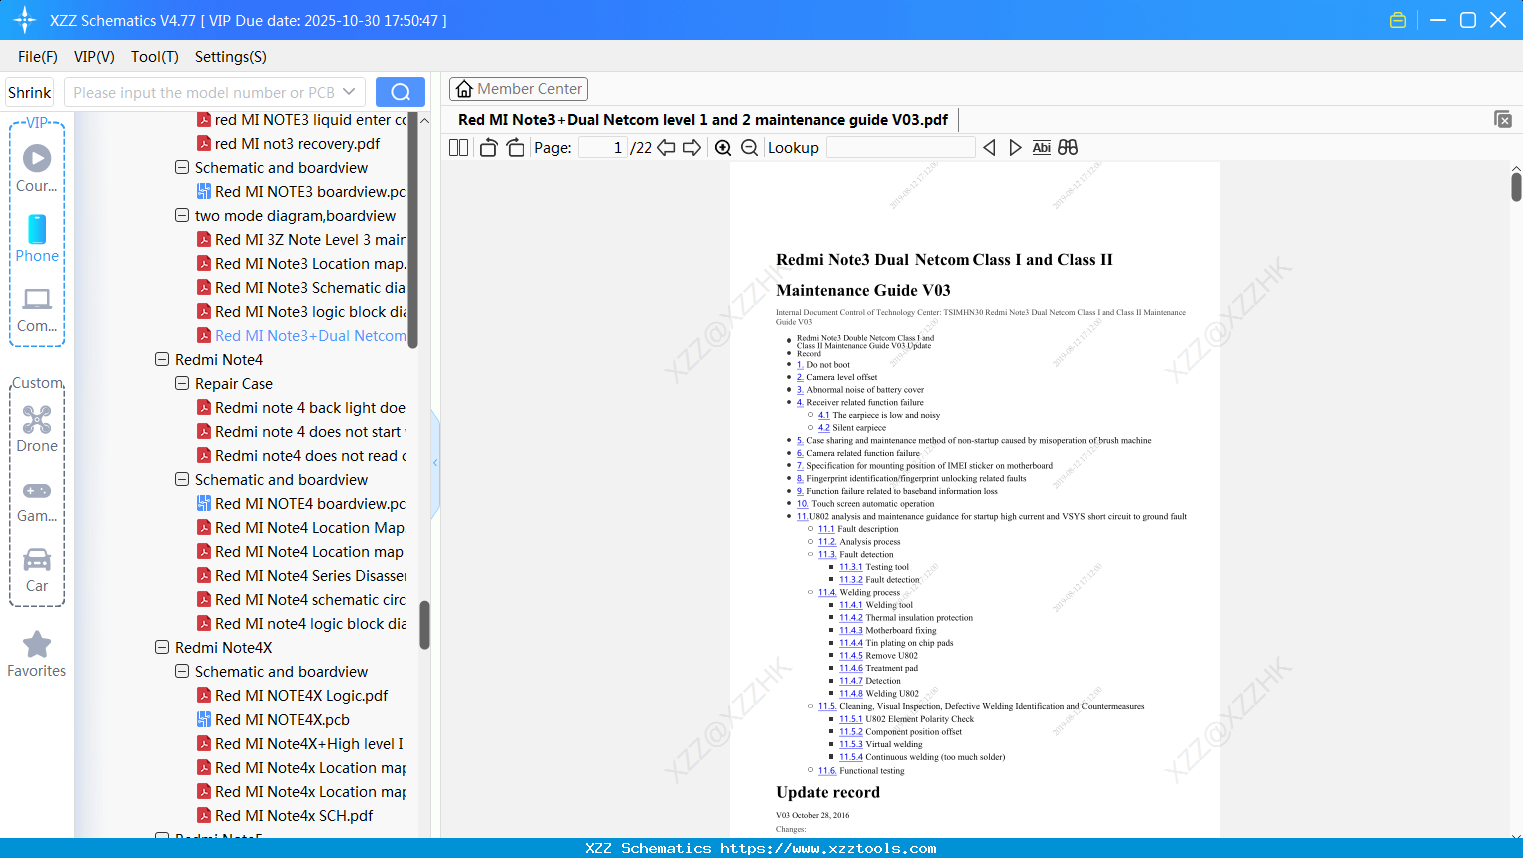Open Red MI 3Z Note Level 3 file

coord(301,239)
